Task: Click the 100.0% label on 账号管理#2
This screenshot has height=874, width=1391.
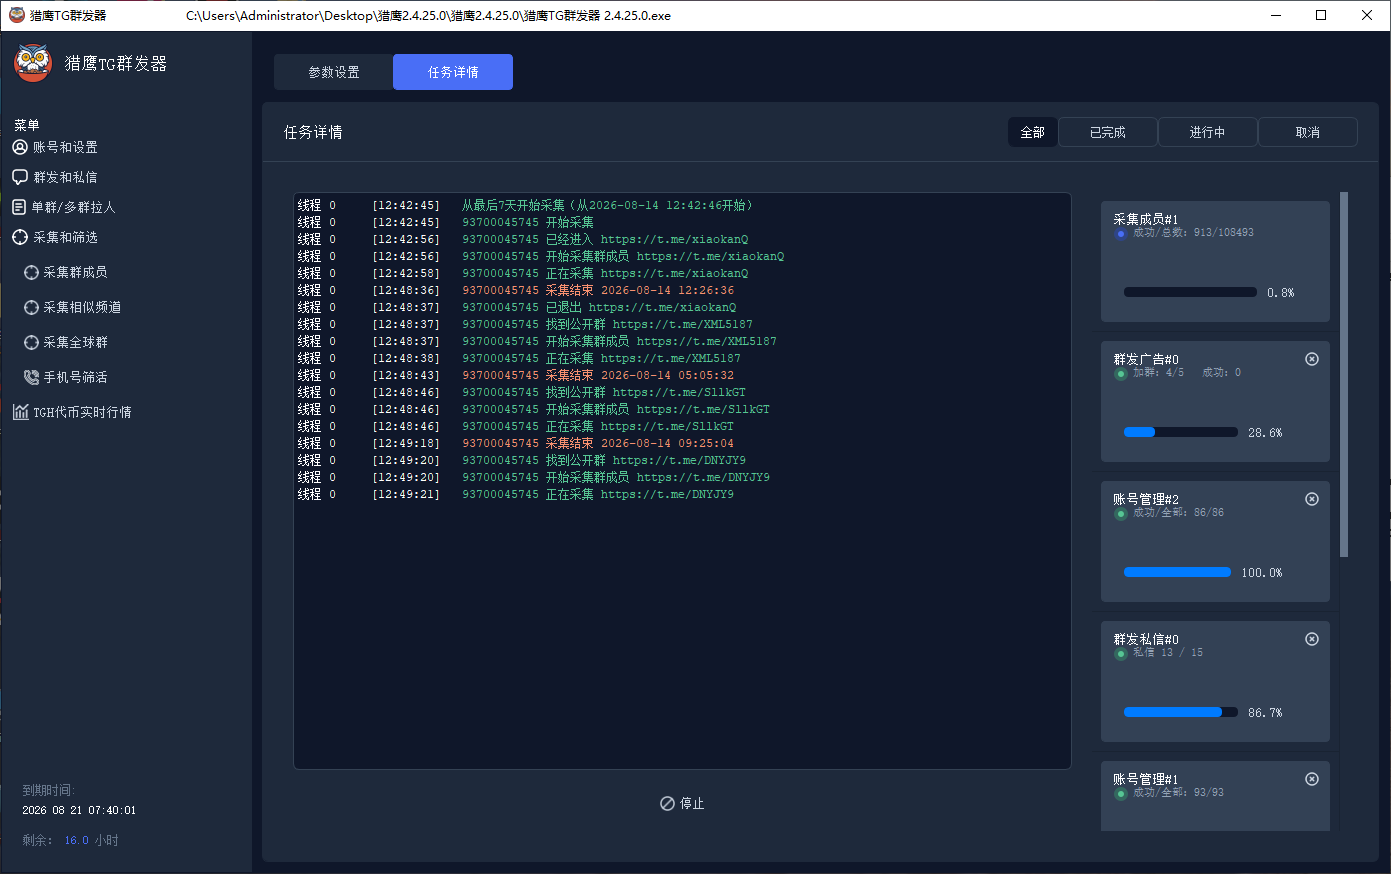Action: [x=1262, y=573]
